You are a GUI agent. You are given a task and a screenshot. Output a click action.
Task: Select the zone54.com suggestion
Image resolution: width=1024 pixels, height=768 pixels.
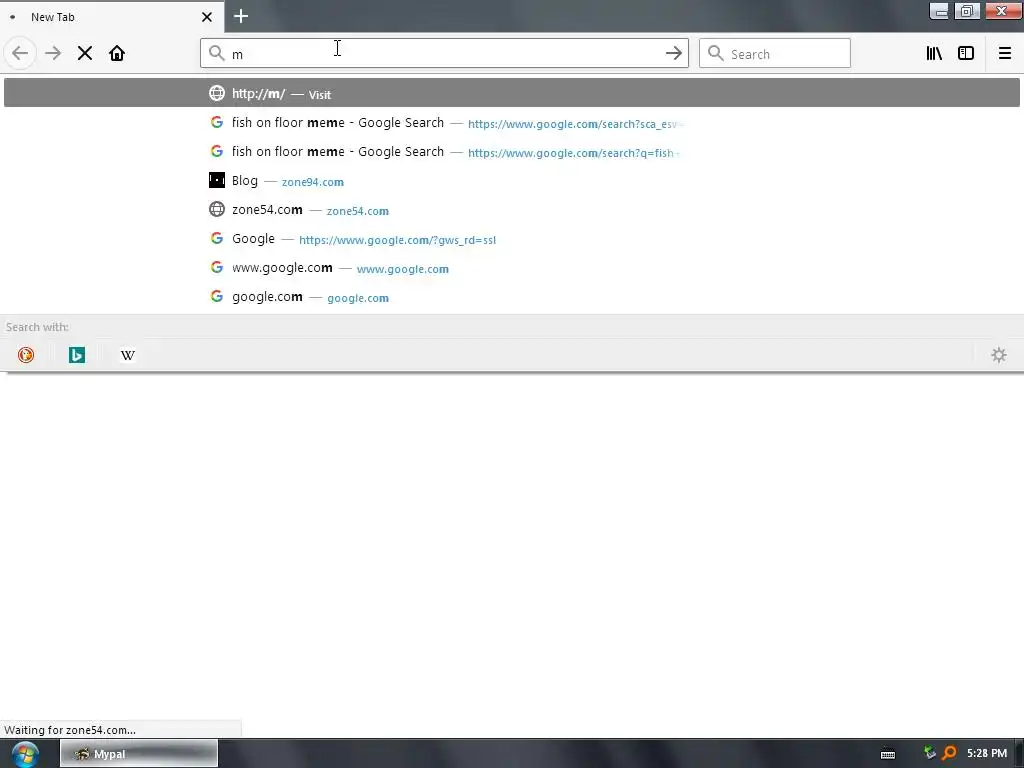[511, 210]
